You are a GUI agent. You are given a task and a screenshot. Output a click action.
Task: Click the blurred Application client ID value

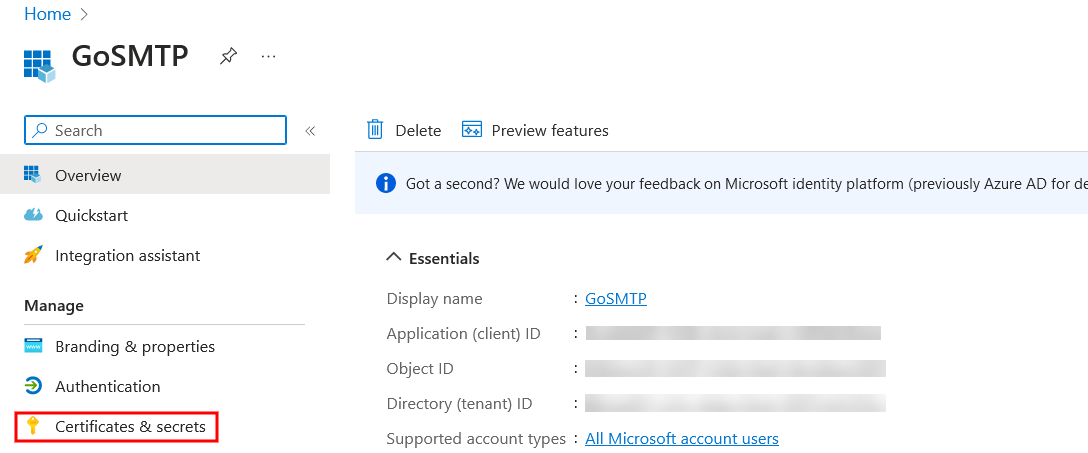click(733, 333)
